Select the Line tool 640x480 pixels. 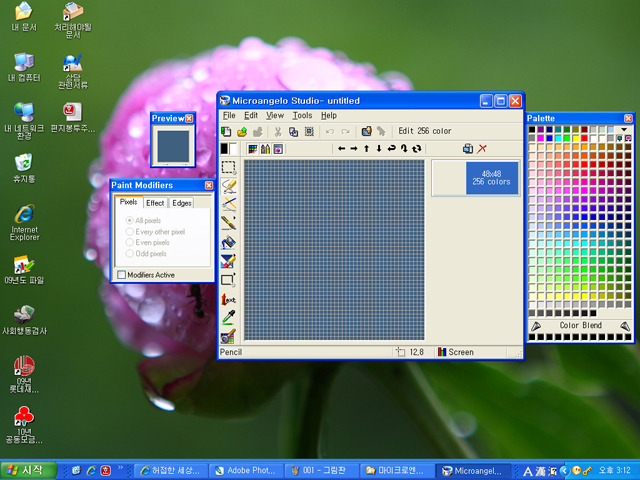coord(229,204)
